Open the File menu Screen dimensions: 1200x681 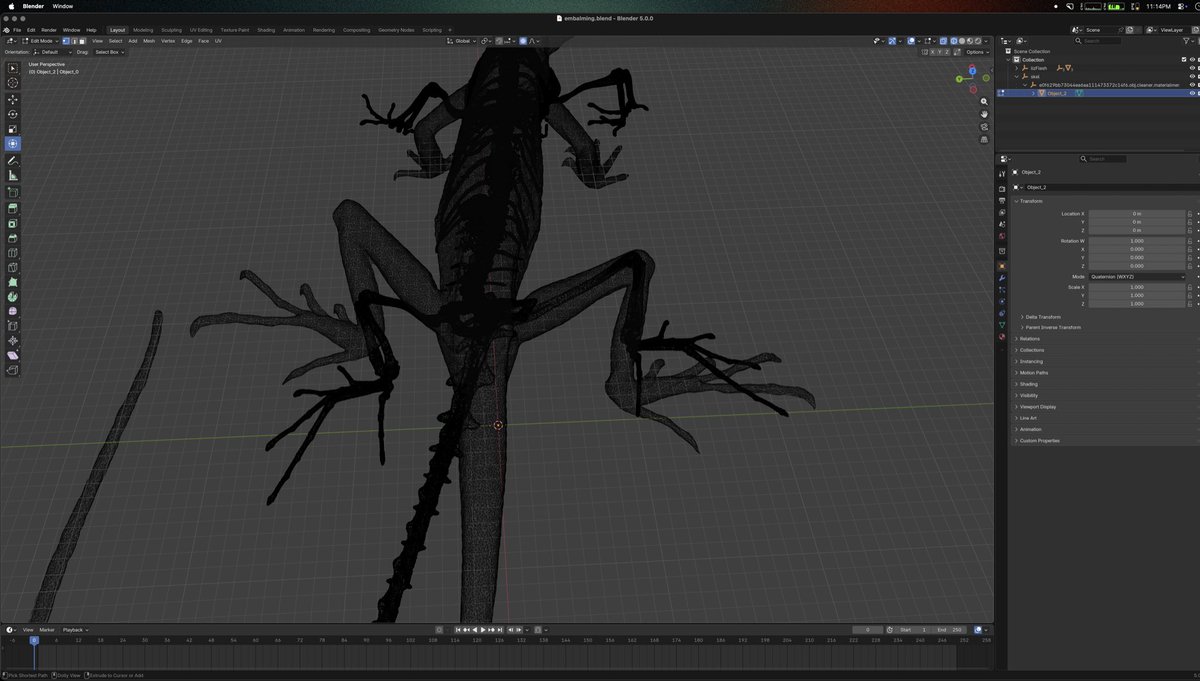17,30
